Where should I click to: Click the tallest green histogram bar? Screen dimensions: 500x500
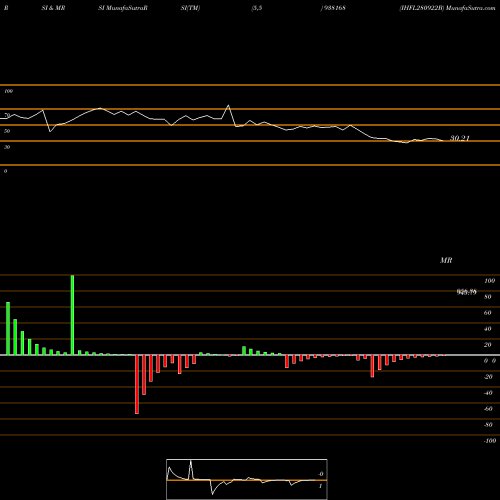click(72, 315)
